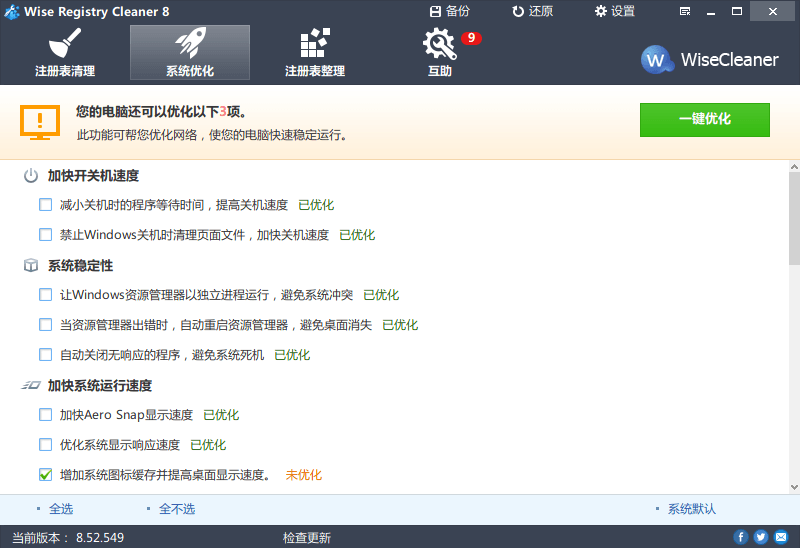Viewport: 800px width, 548px height.
Task: Click the scrollbar up arrow
Action: point(794,166)
